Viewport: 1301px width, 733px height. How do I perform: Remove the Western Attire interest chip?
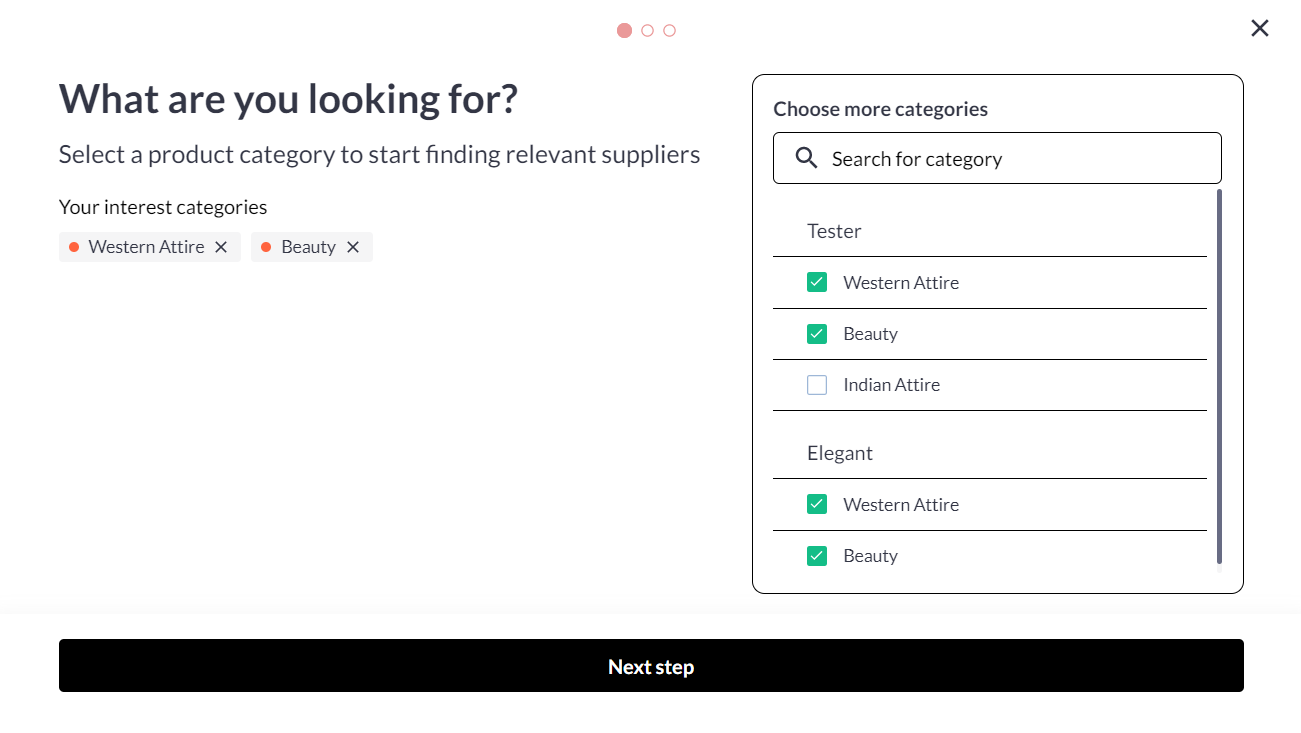(x=221, y=247)
